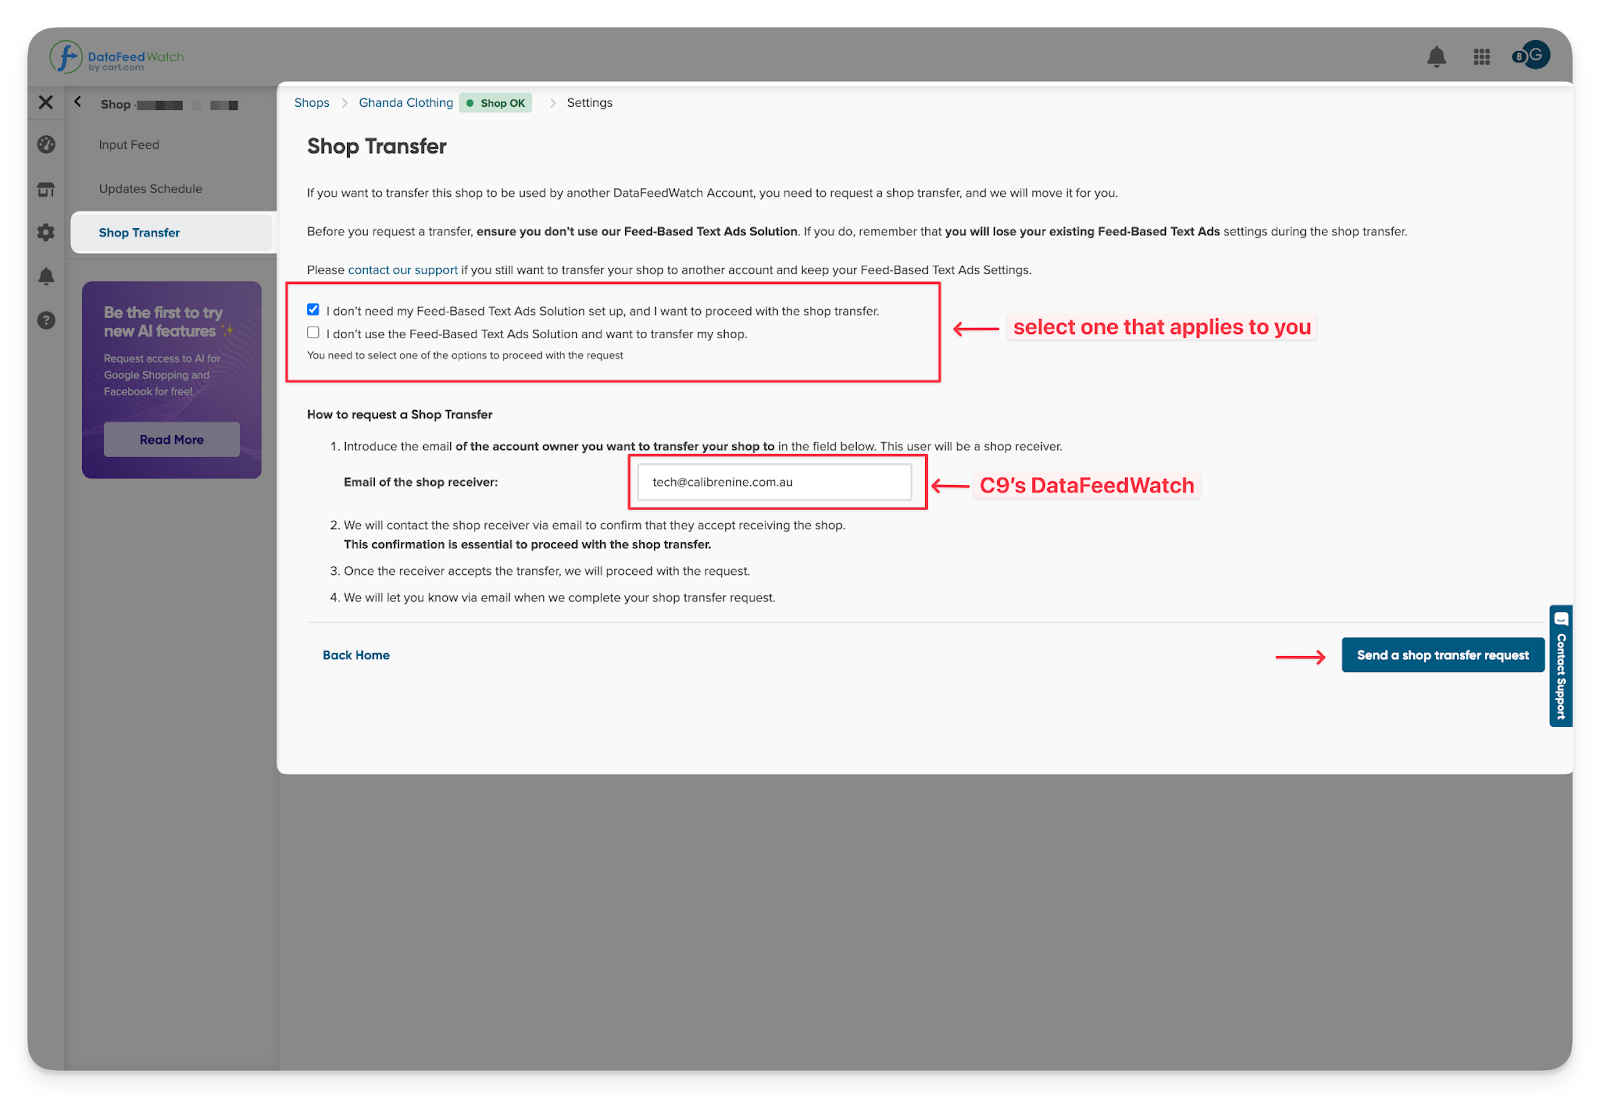The image size is (1600, 1098).
Task: Open the dashboard gauge icon in sidebar
Action: pyautogui.click(x=46, y=145)
